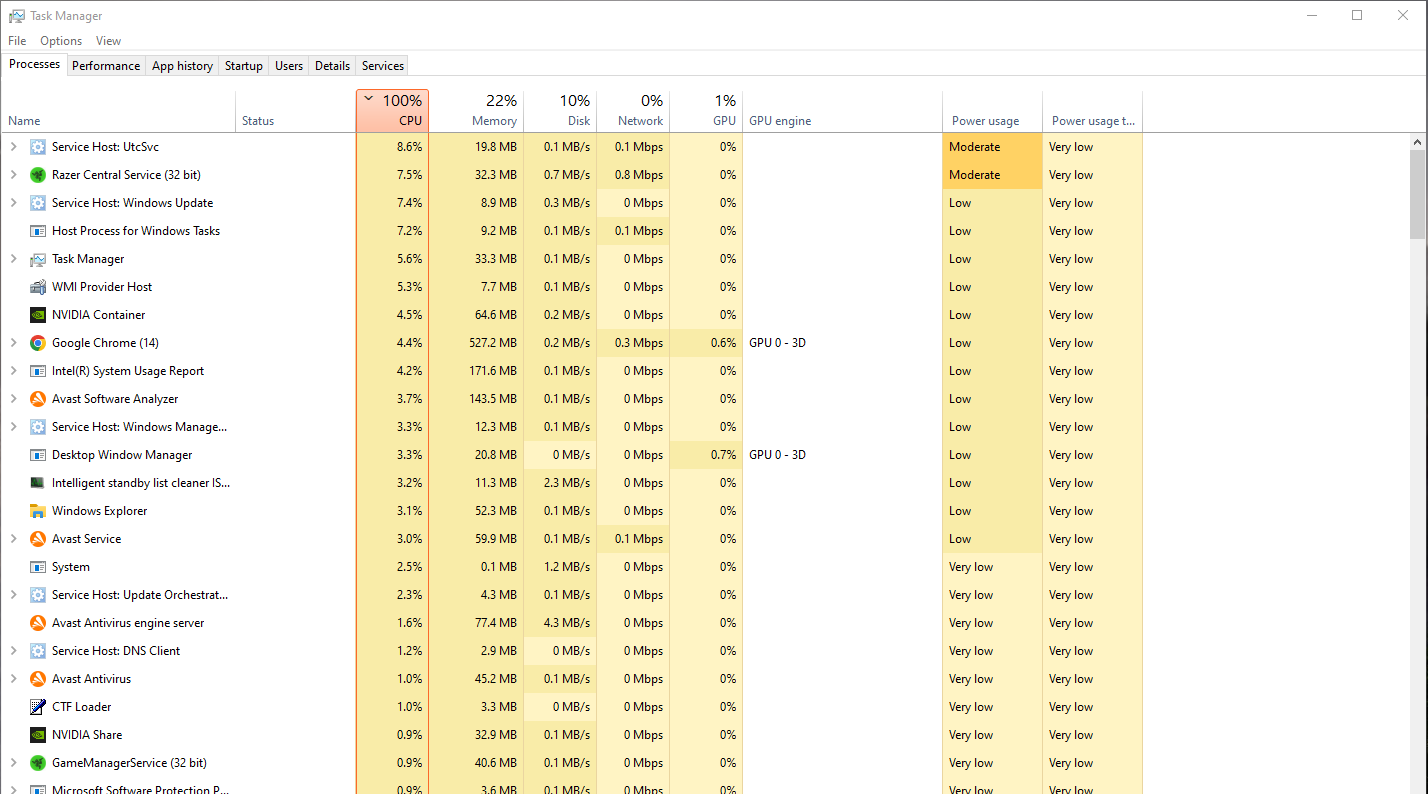Click the Google Chrome icon
This screenshot has height=794, width=1428.
pos(38,343)
